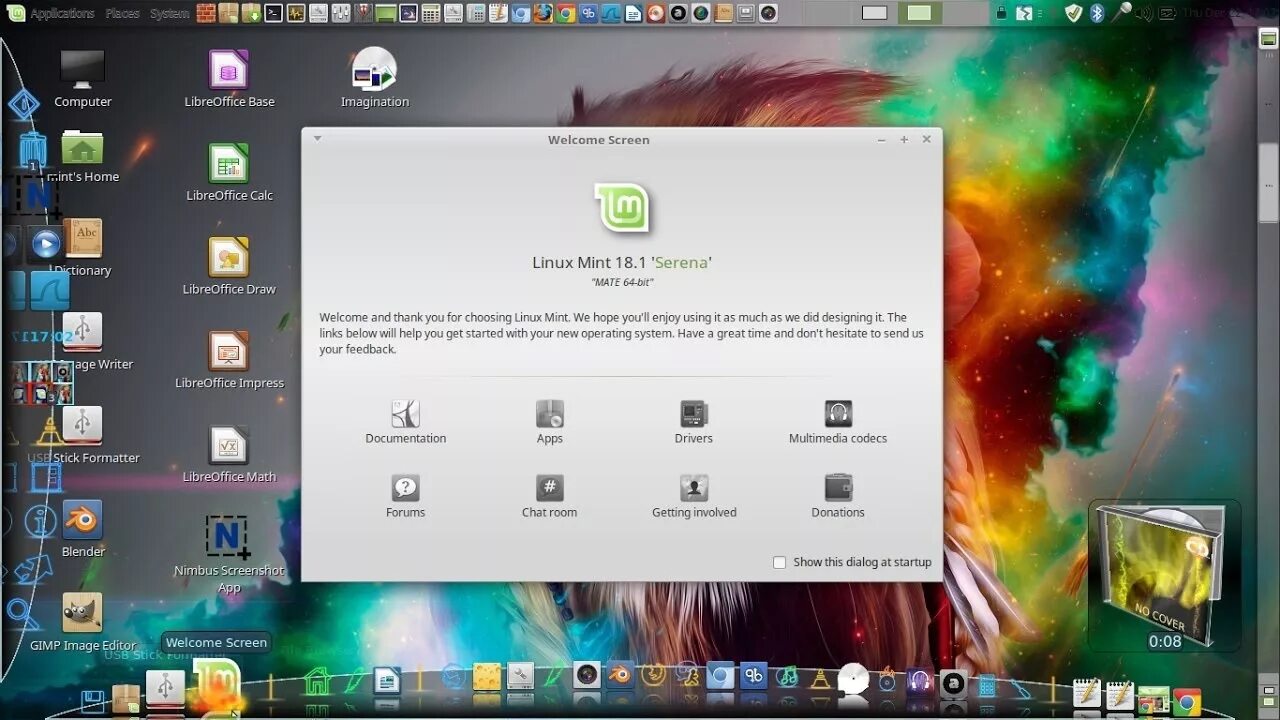This screenshot has width=1280, height=720.
Task: Click the USB stick icon in bottom dock
Action: coord(165,689)
